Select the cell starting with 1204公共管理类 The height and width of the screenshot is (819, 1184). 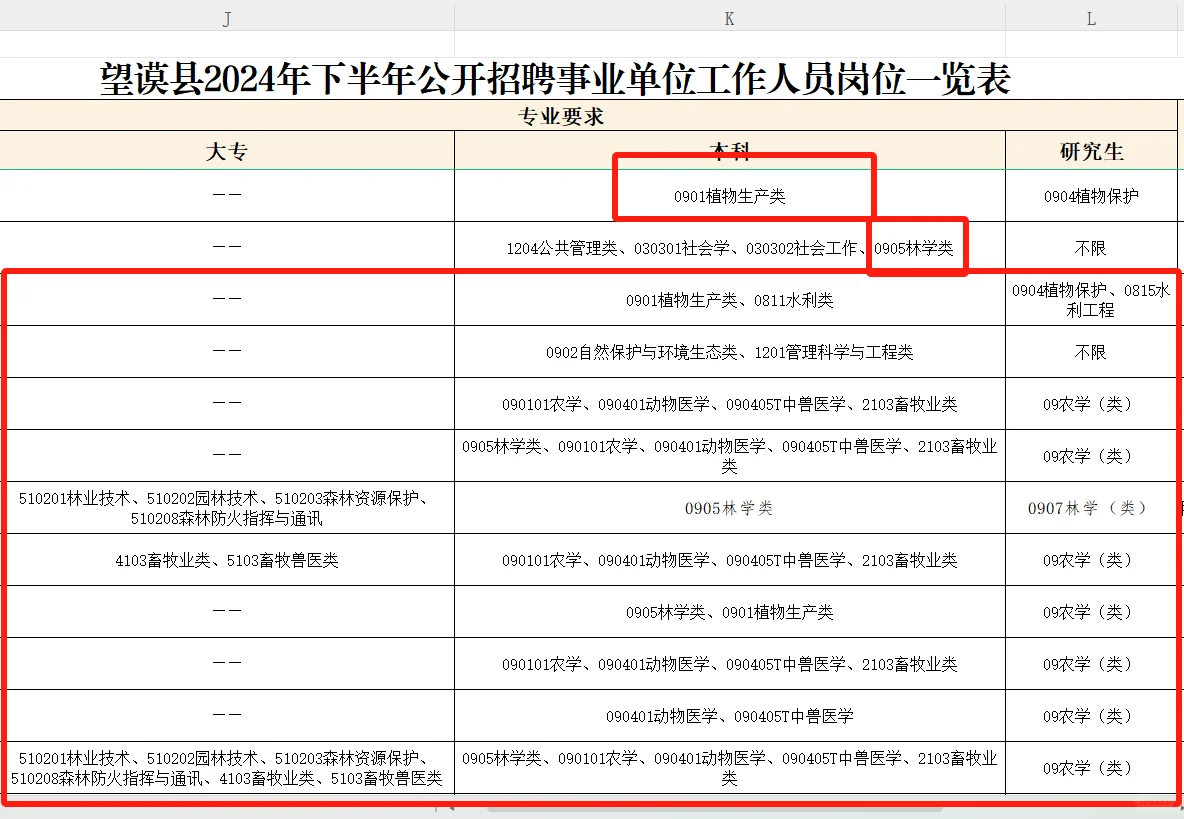click(x=729, y=248)
